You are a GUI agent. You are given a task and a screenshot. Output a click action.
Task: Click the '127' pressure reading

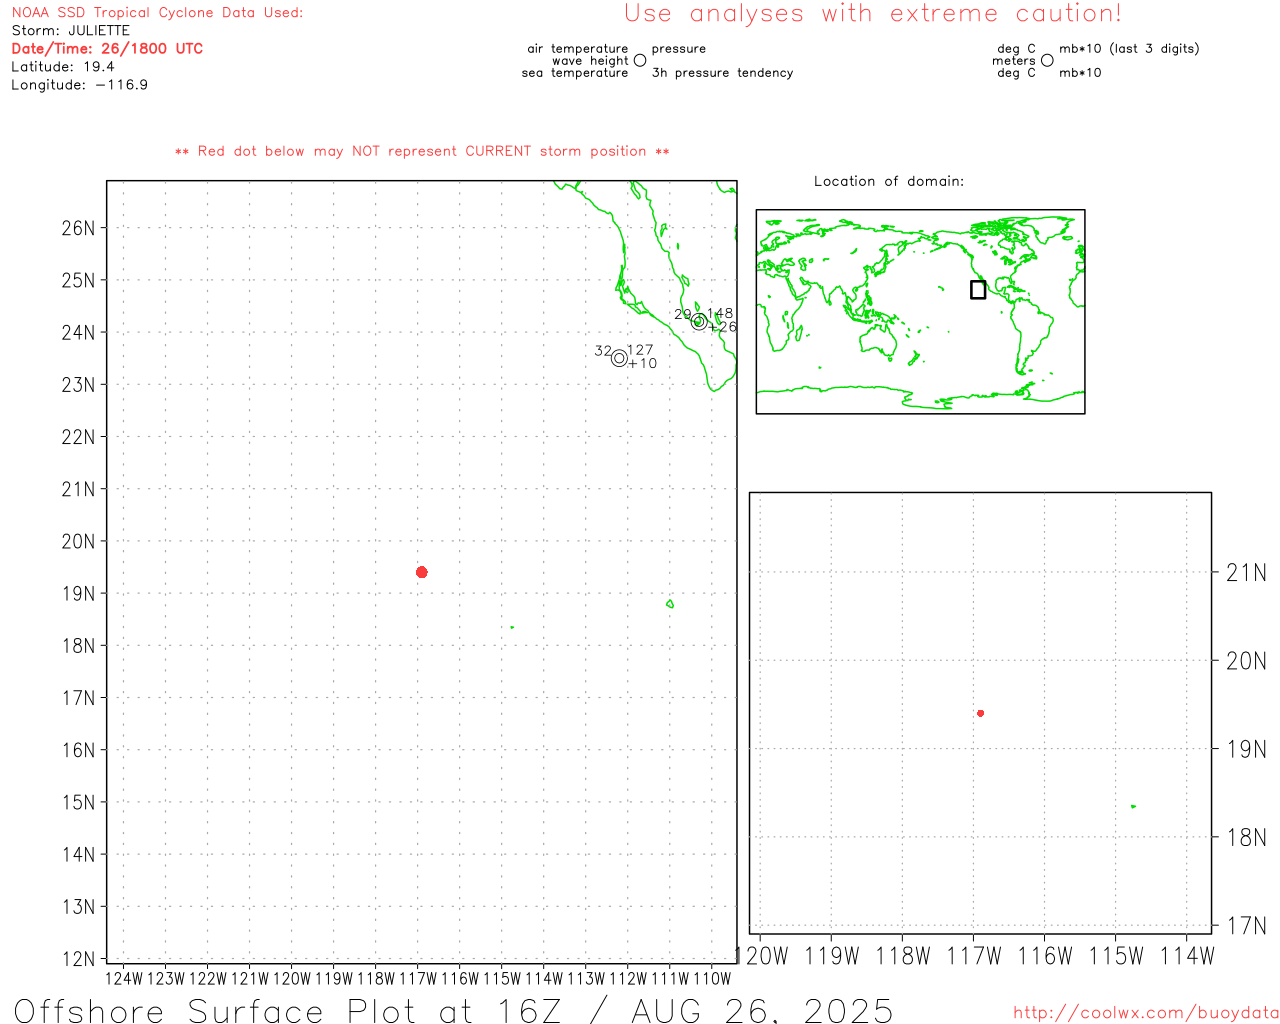(x=640, y=351)
